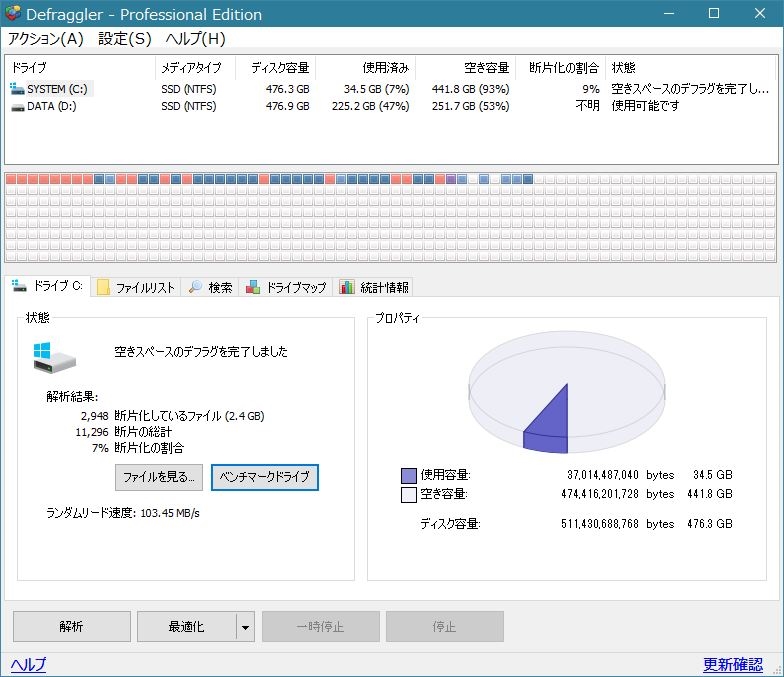Open the 更新確認 link
Viewport: 784px width, 677px height.
[733, 664]
